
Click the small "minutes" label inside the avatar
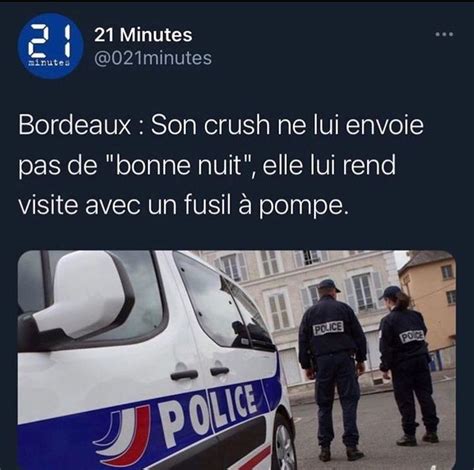click(x=49, y=63)
